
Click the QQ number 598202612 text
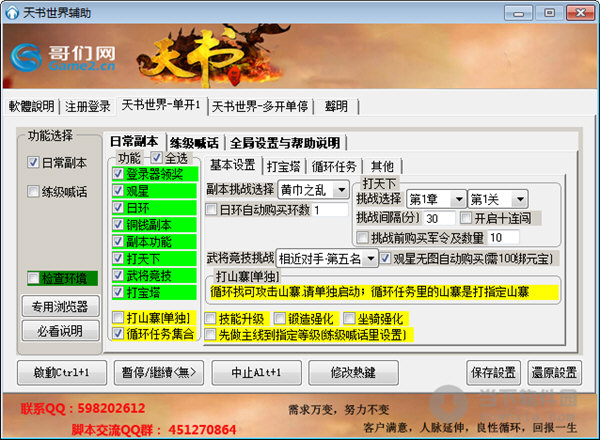coord(111,408)
